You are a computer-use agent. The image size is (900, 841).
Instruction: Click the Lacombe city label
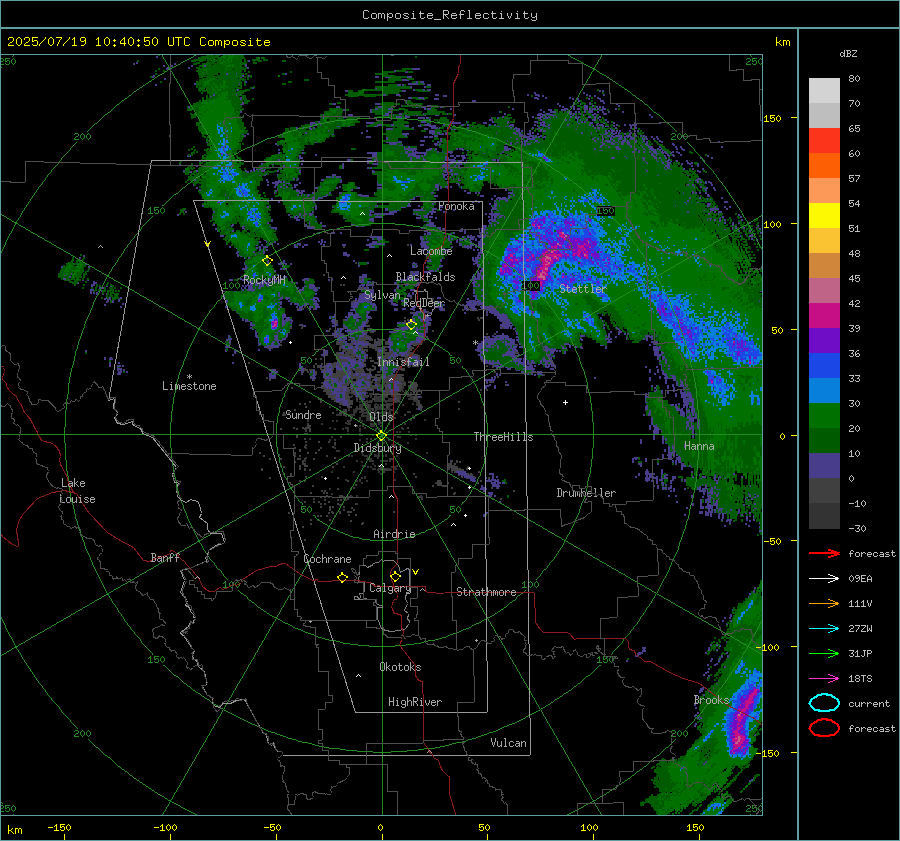(431, 251)
